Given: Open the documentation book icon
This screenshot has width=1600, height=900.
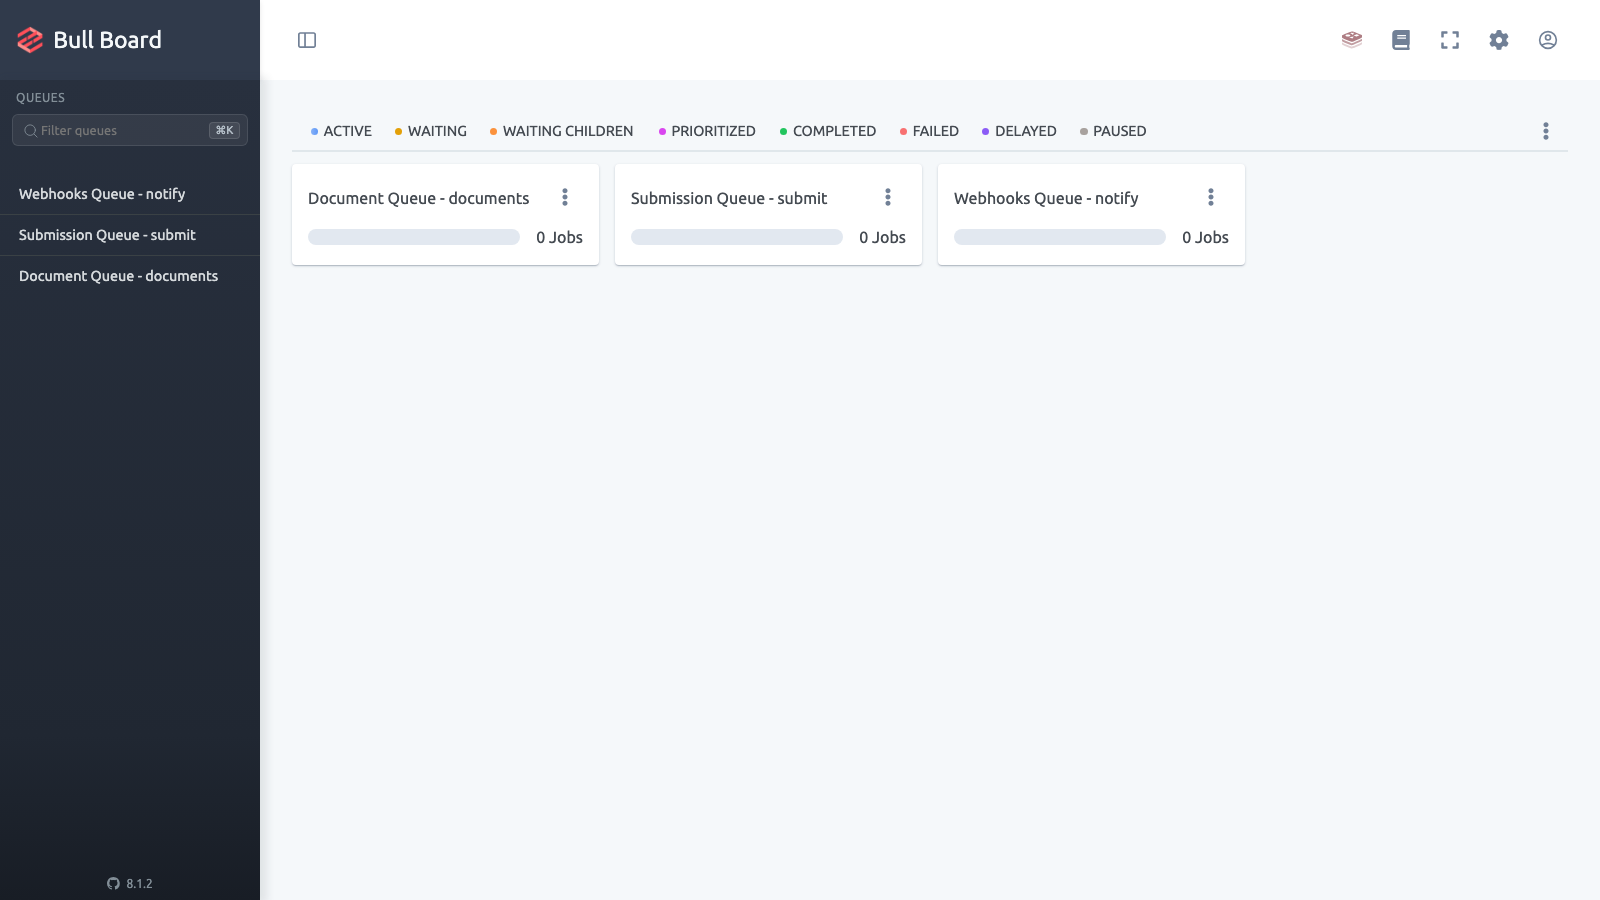Looking at the screenshot, I should (1401, 40).
